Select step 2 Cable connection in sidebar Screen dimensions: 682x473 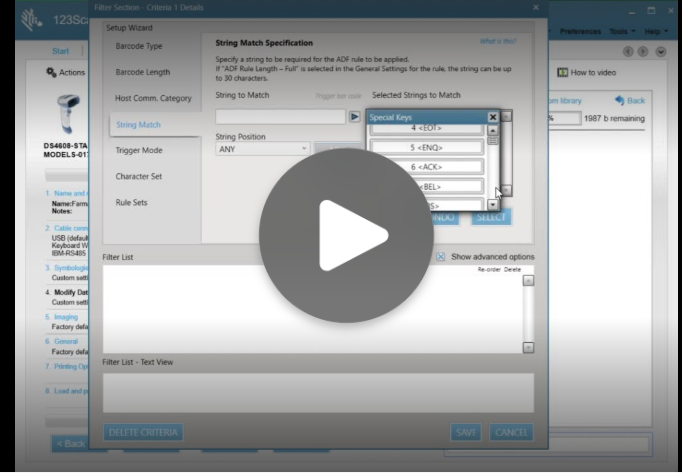pos(67,228)
